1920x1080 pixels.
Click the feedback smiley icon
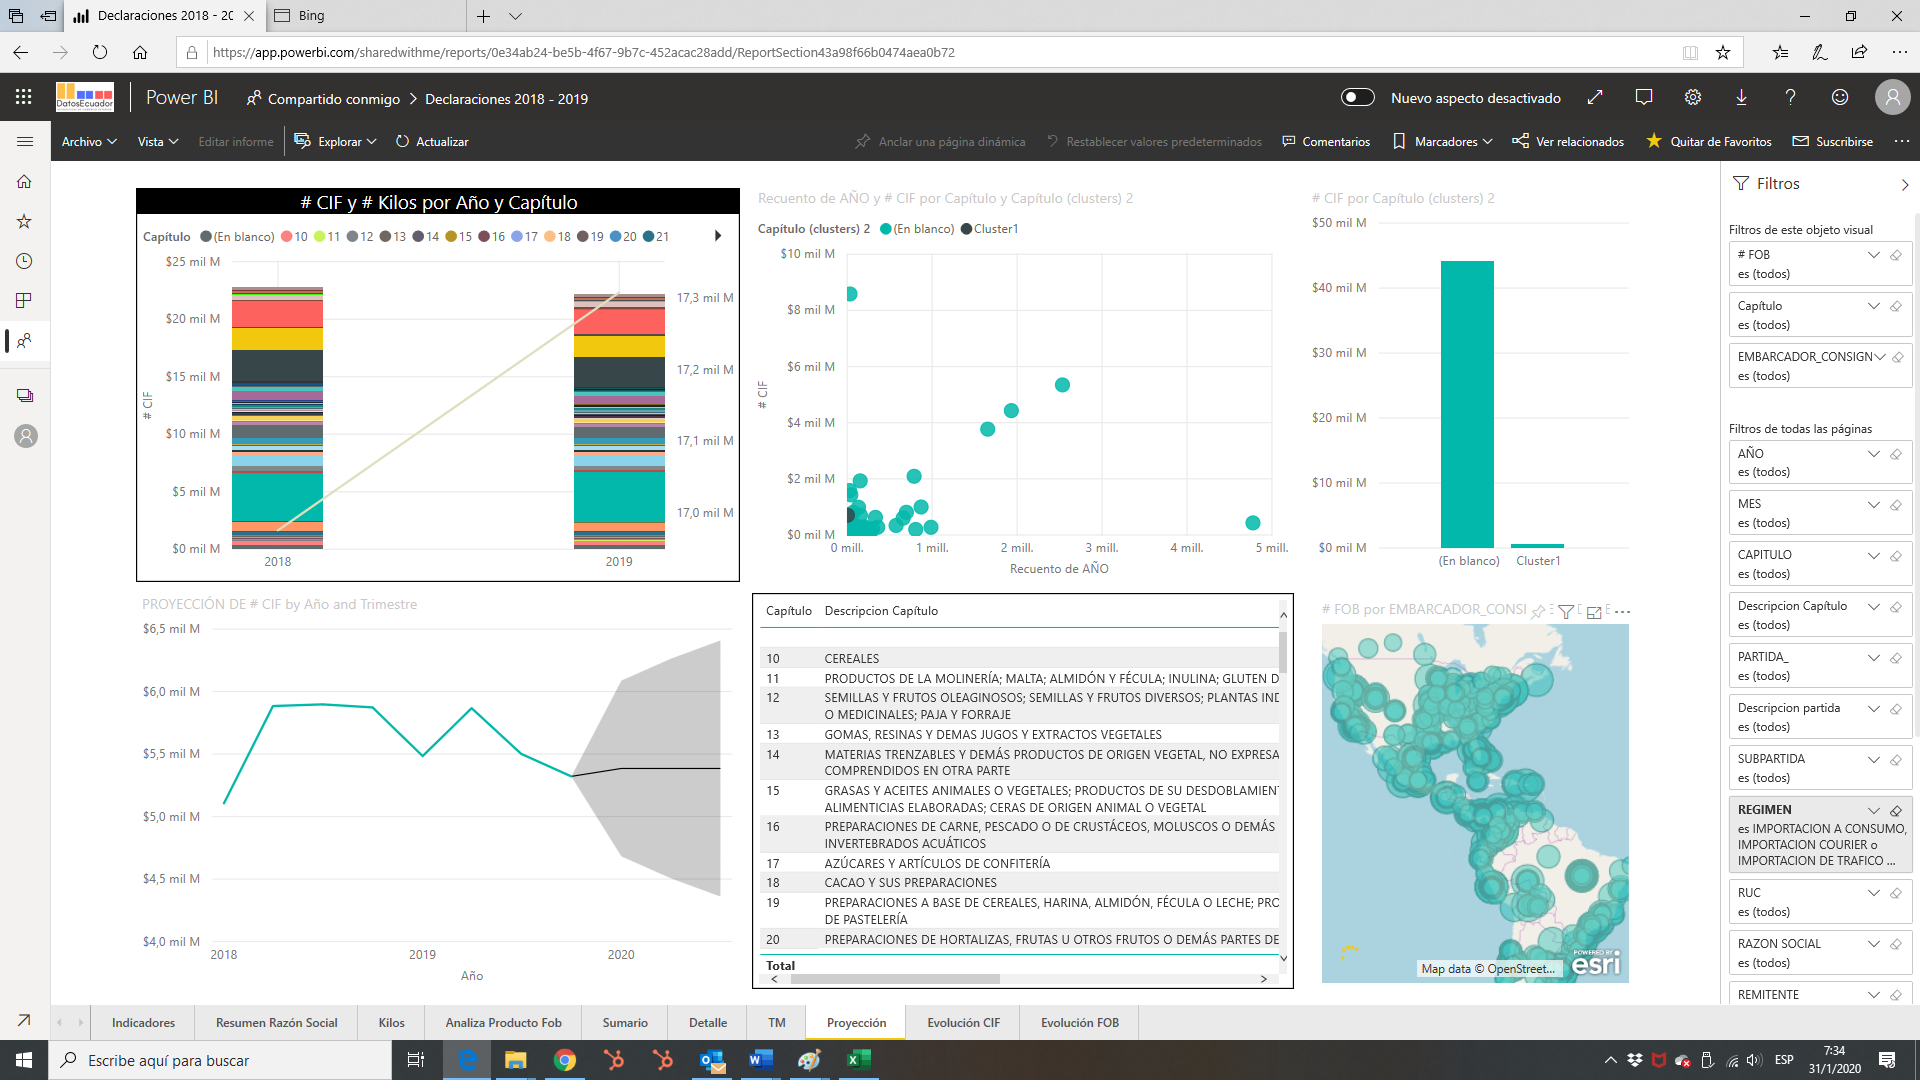click(x=1839, y=97)
